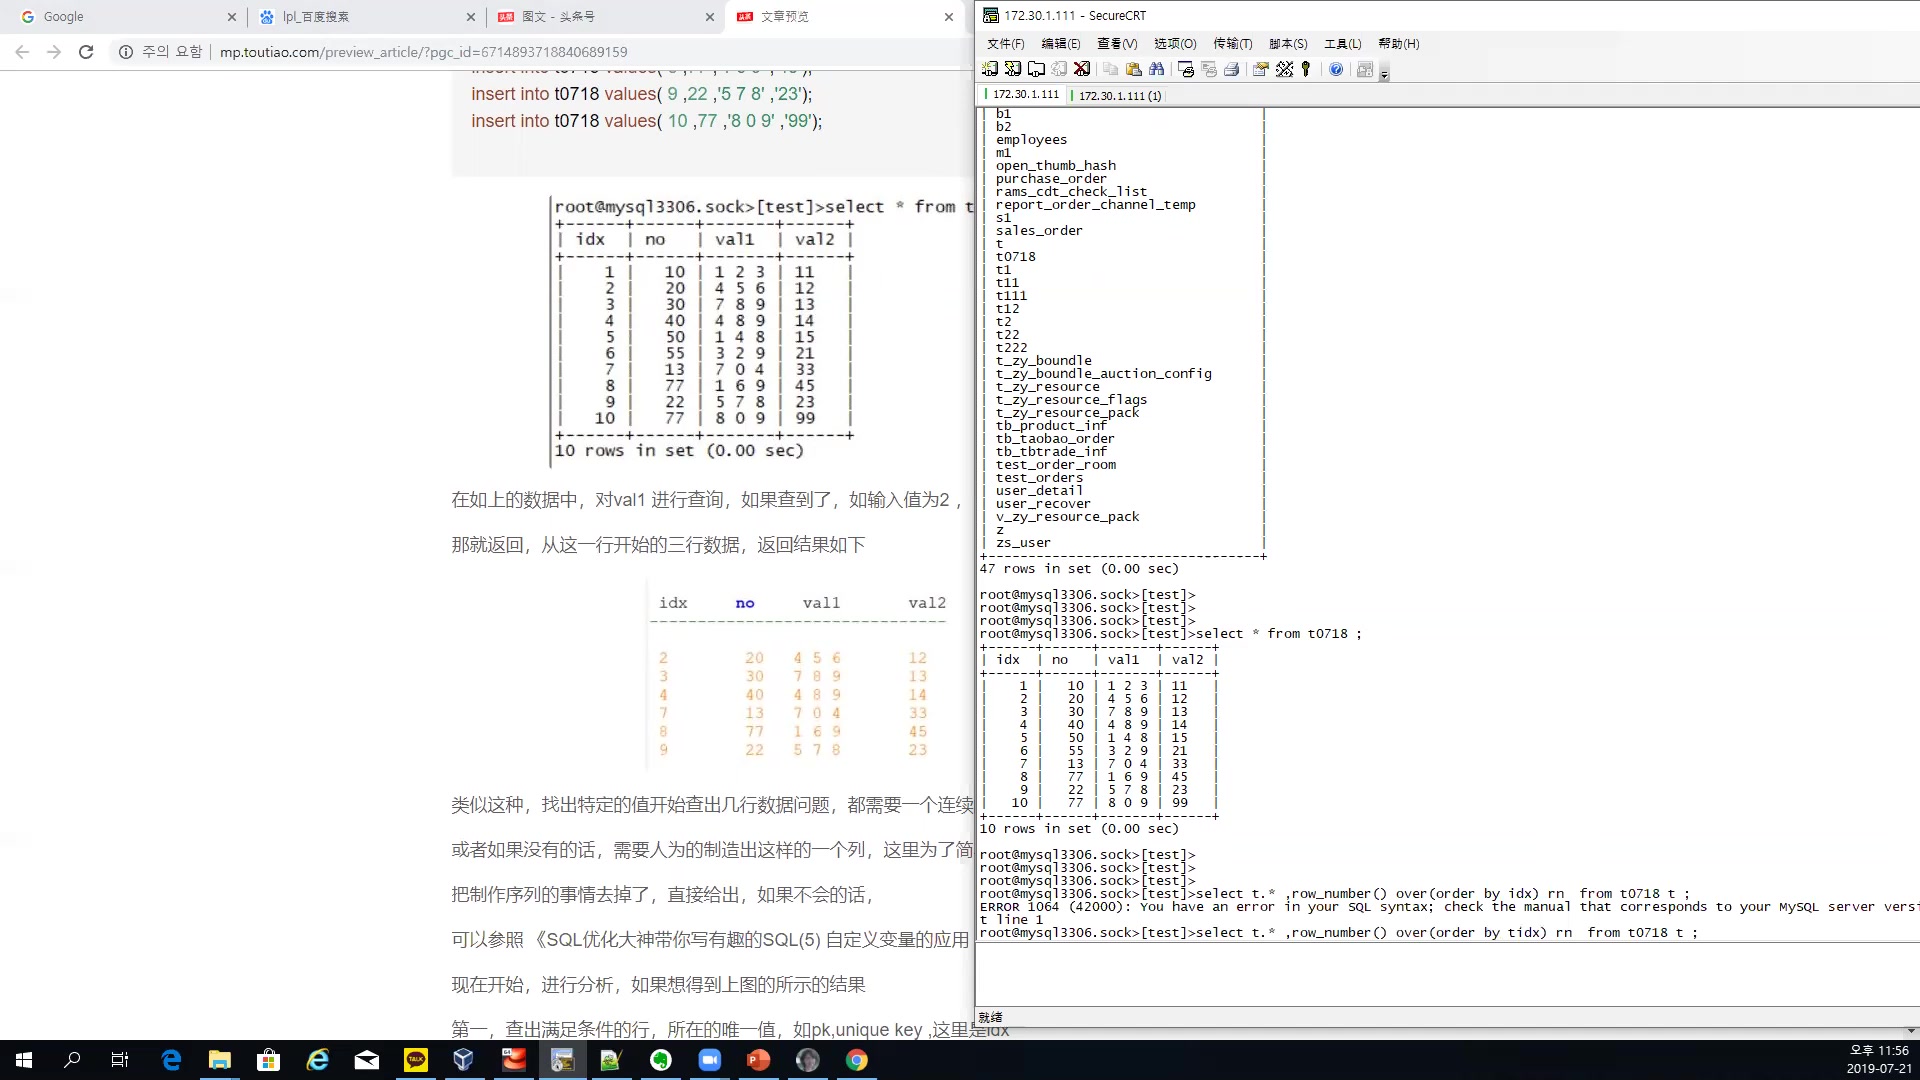Click the browser Forward arrow

tap(54, 52)
